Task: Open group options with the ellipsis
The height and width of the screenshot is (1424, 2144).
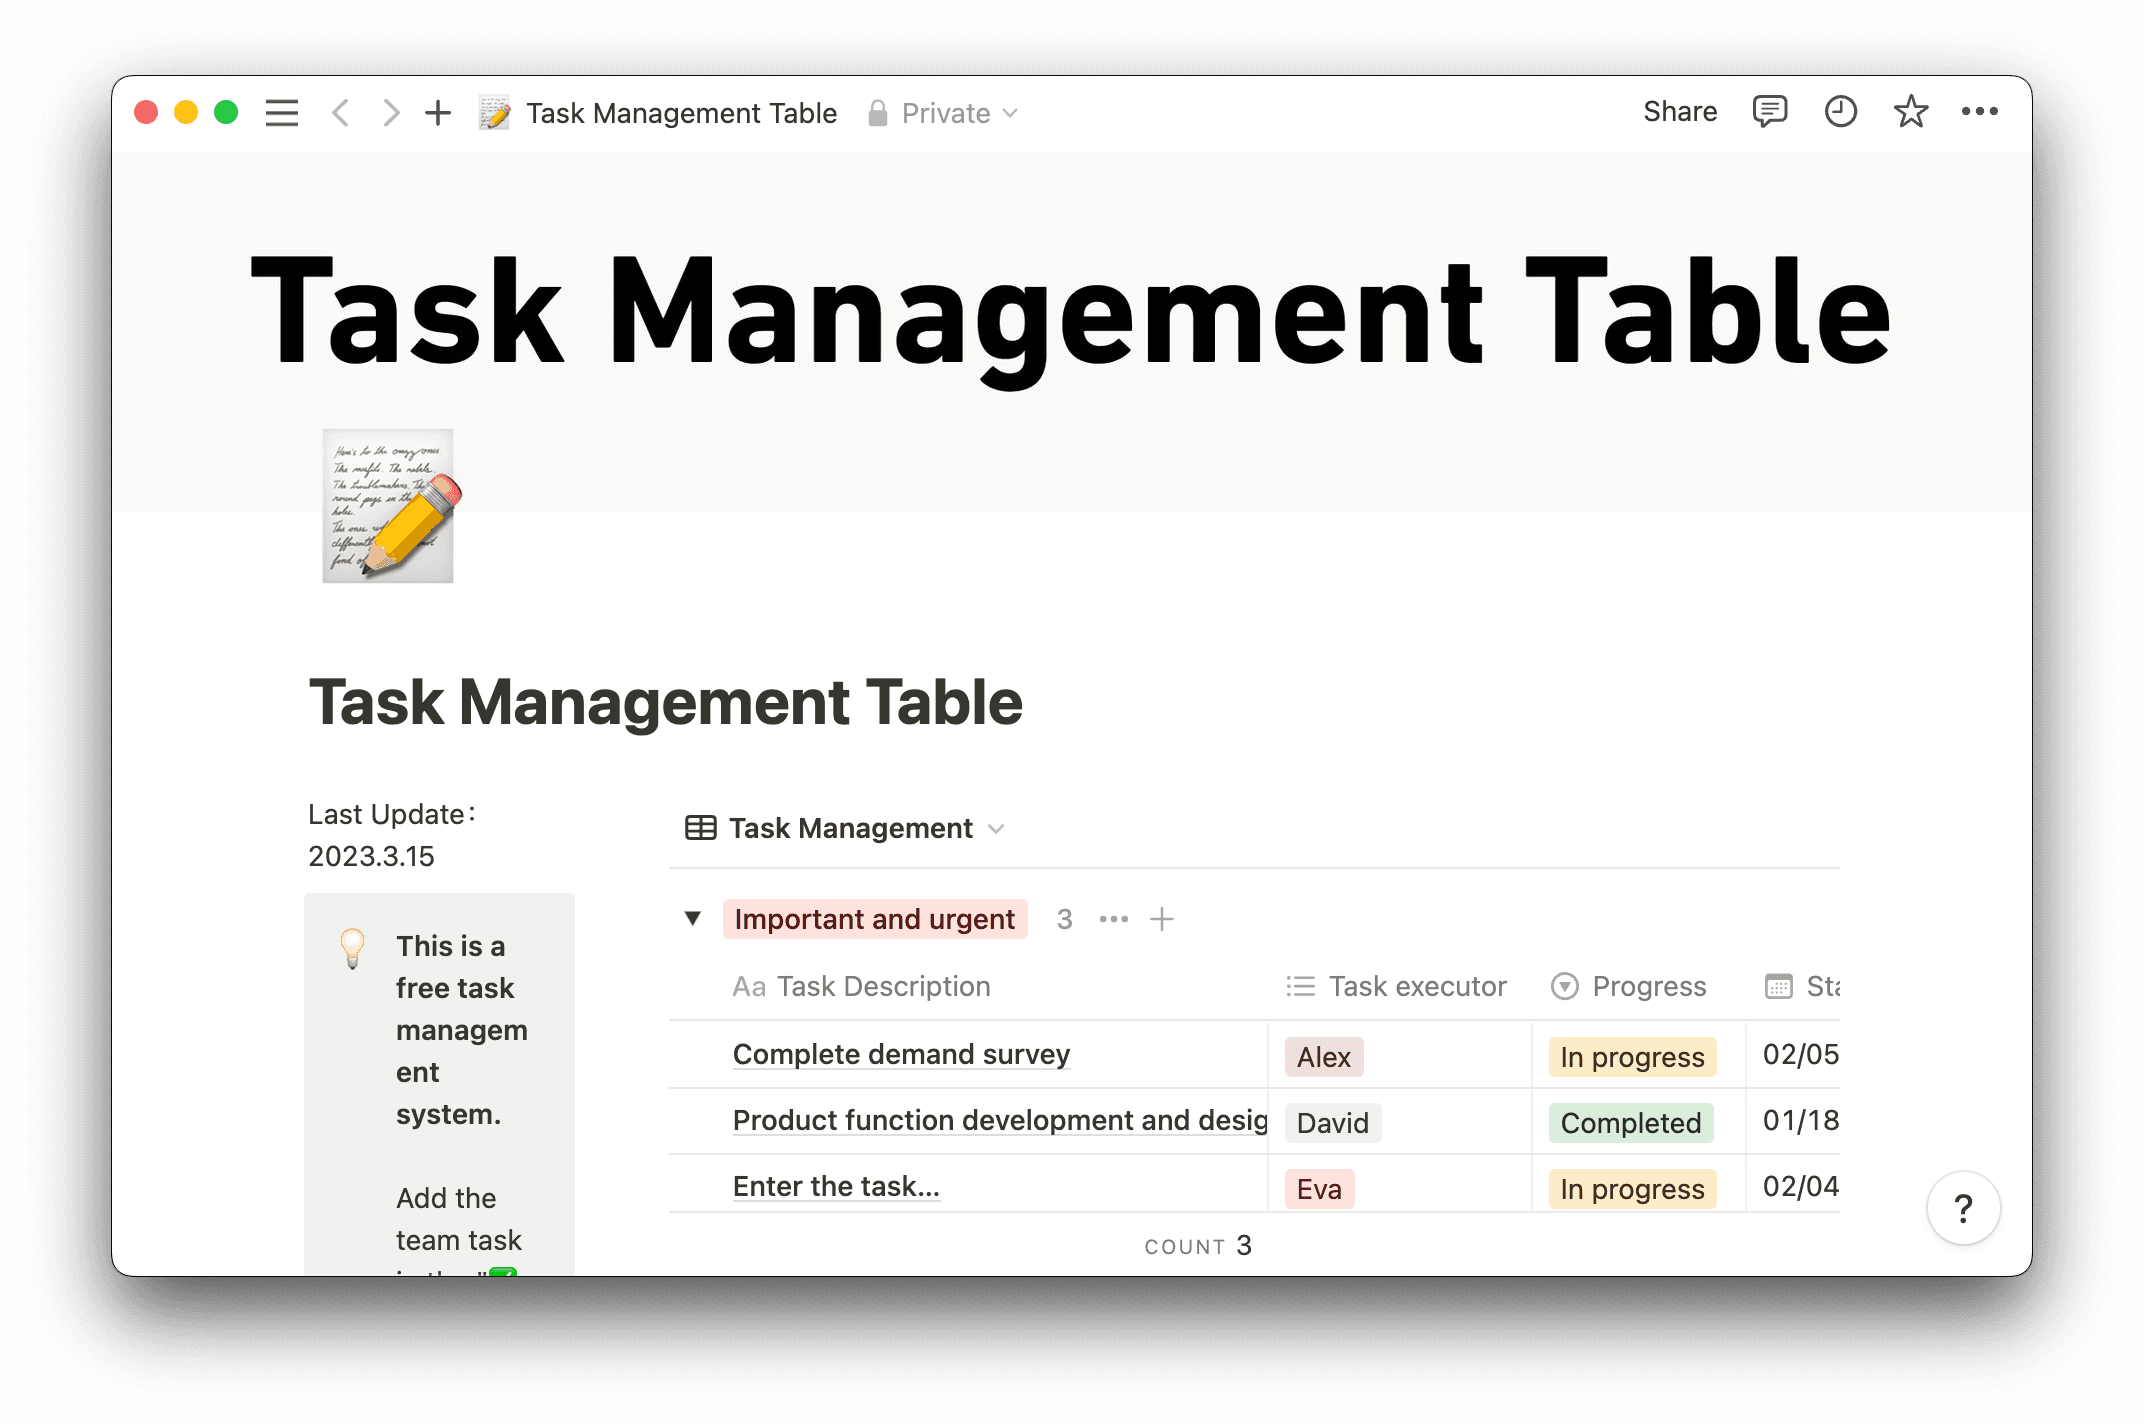Action: (1113, 918)
